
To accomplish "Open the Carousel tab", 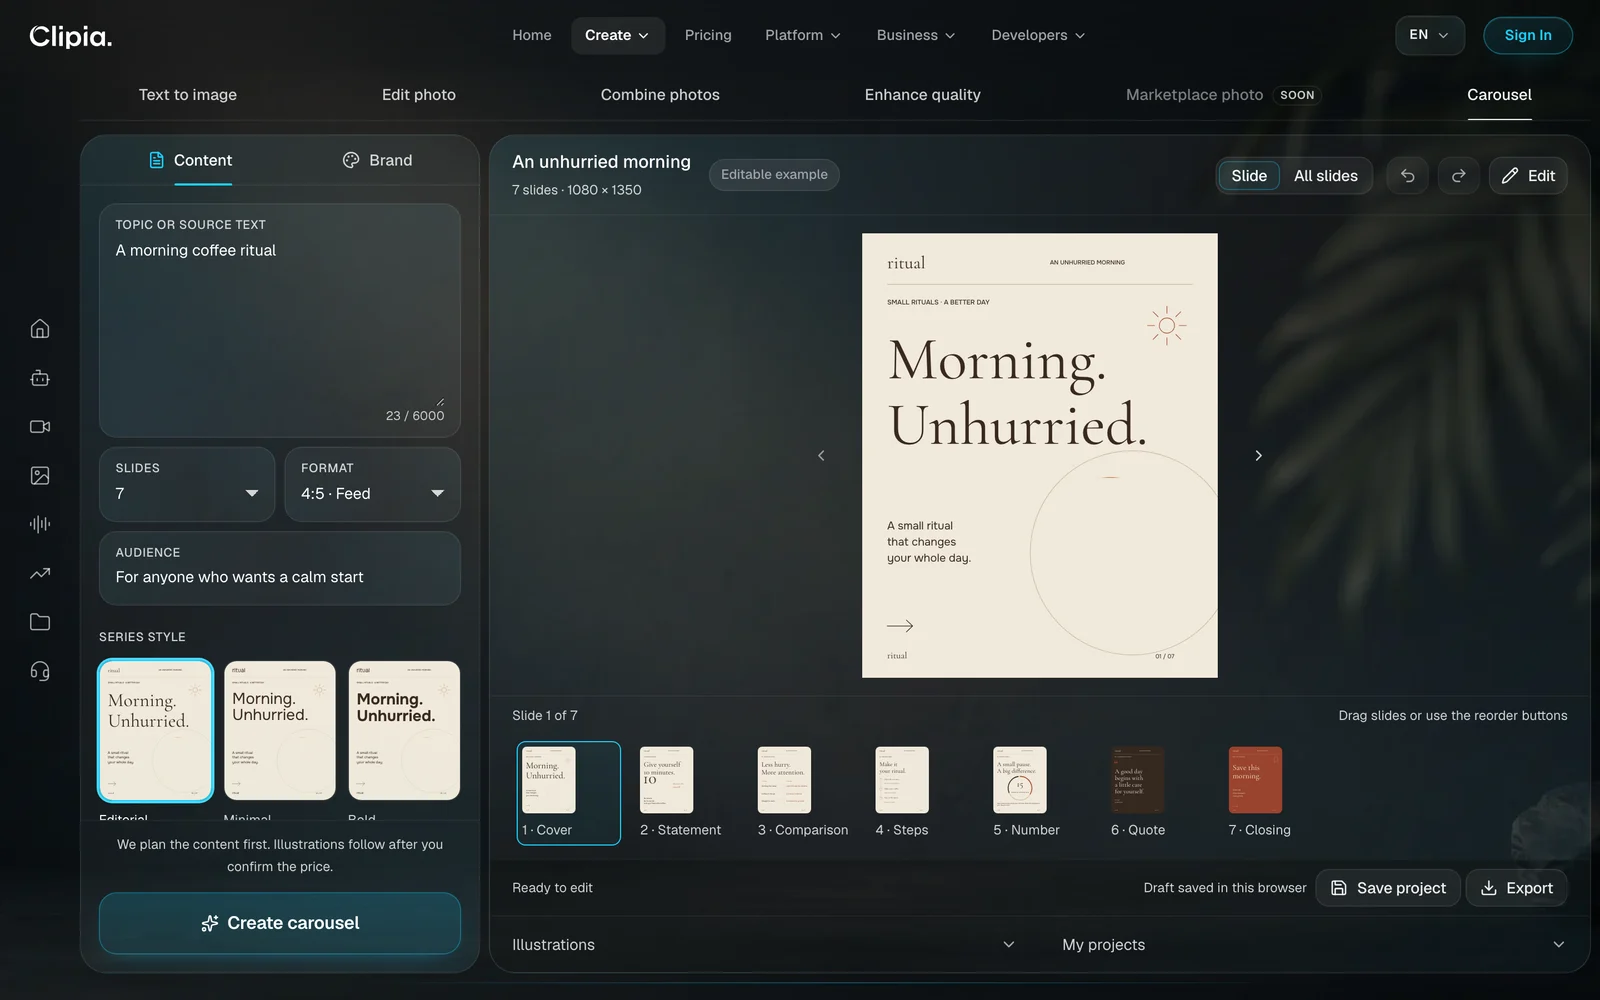I will tap(1499, 95).
